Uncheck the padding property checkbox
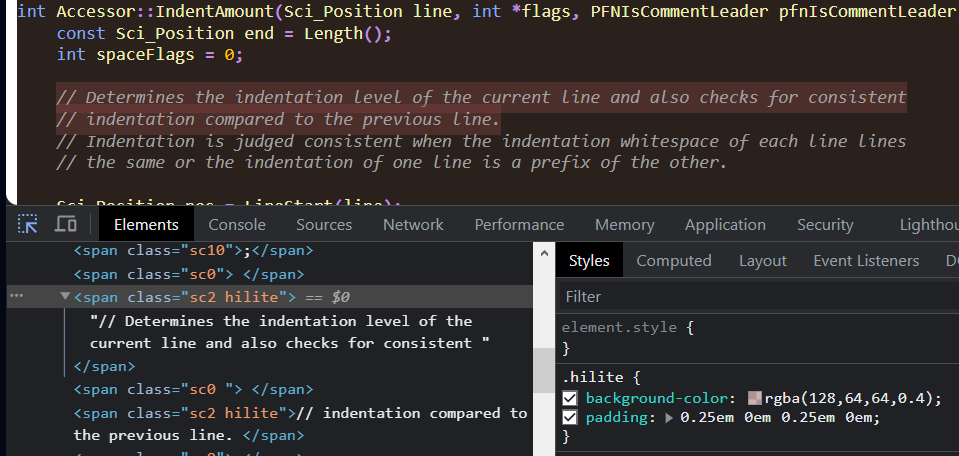Screen dimensions: 959x456 [x=569, y=418]
